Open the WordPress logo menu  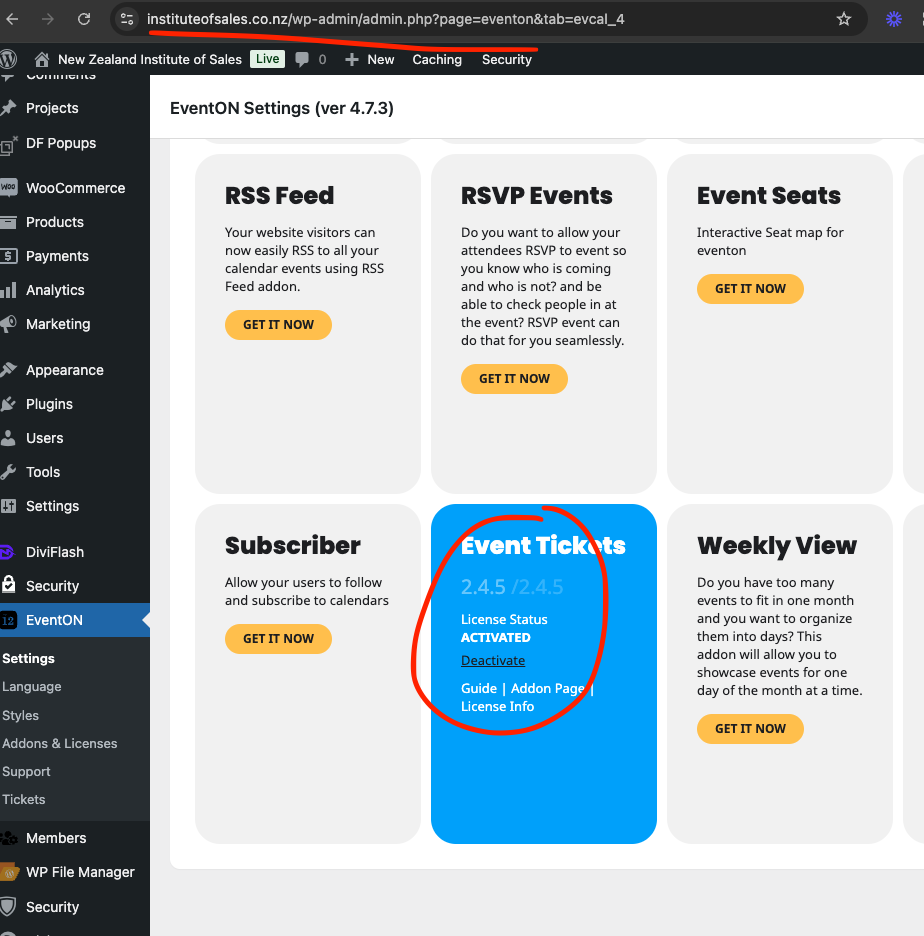pos(8,59)
